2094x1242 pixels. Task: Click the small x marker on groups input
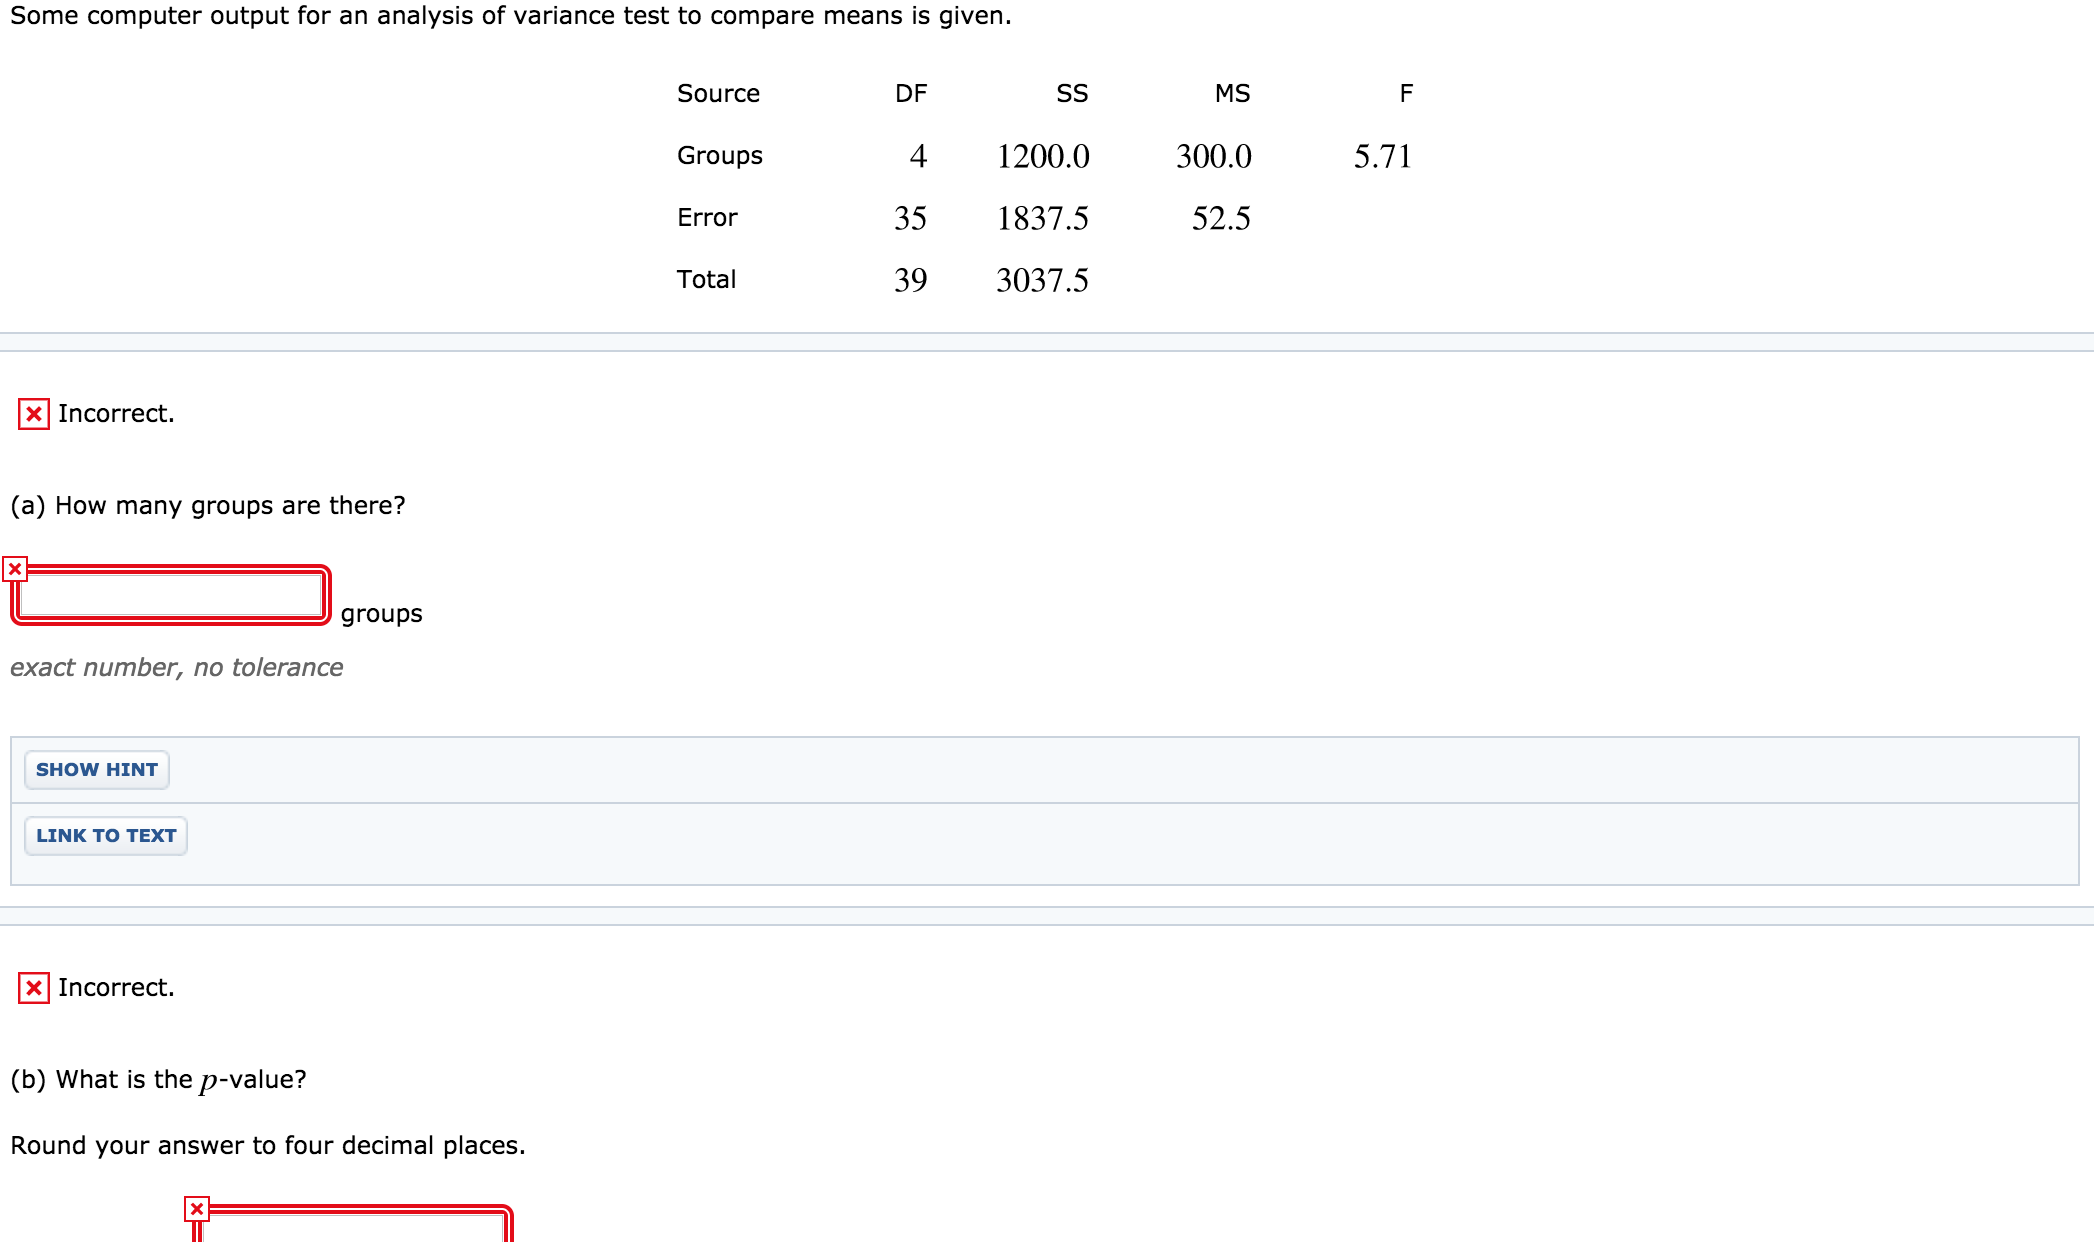15,569
